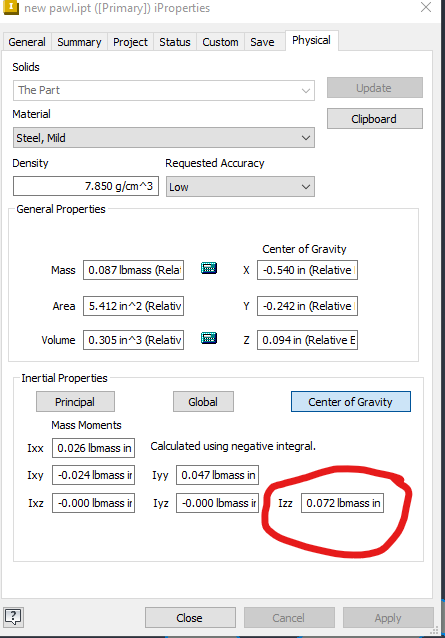This screenshot has height=638, width=445.
Task: Click the Apply button
Action: point(388,618)
